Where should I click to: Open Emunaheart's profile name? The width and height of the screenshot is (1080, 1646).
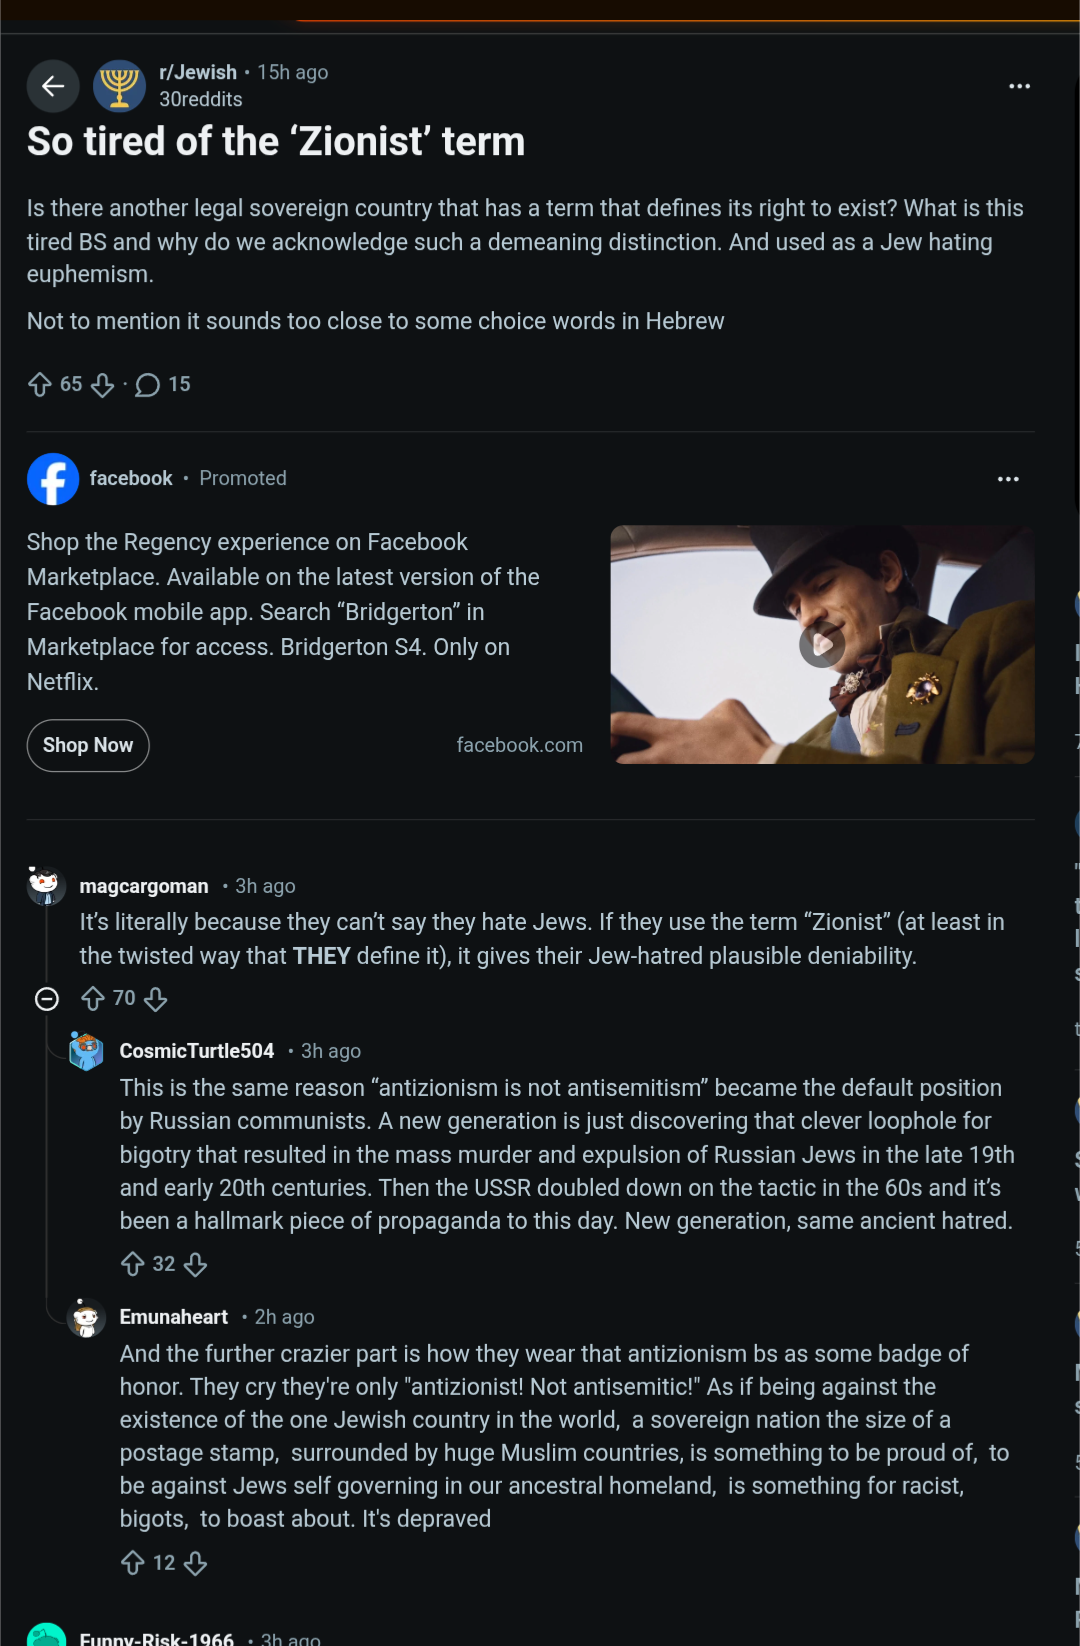click(174, 1317)
